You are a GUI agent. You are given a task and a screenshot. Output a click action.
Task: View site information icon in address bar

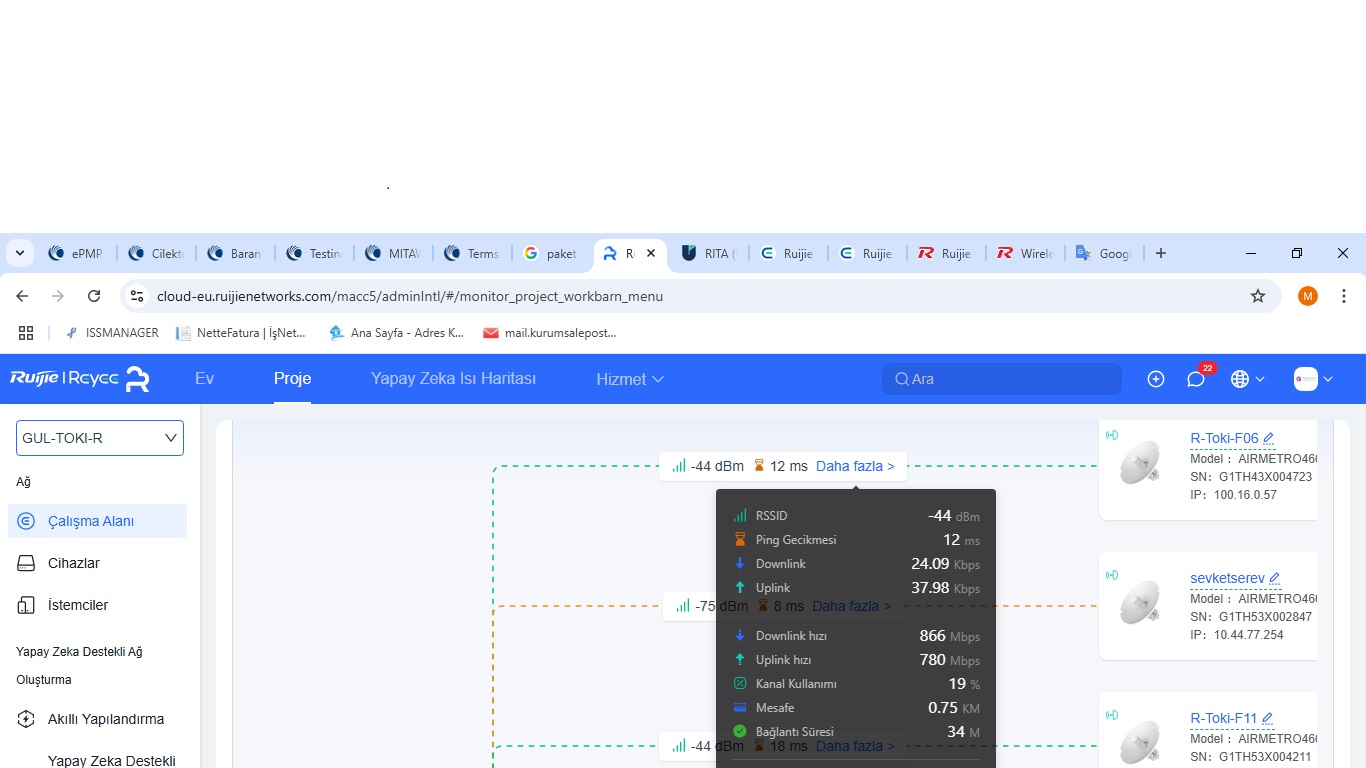click(x=138, y=296)
